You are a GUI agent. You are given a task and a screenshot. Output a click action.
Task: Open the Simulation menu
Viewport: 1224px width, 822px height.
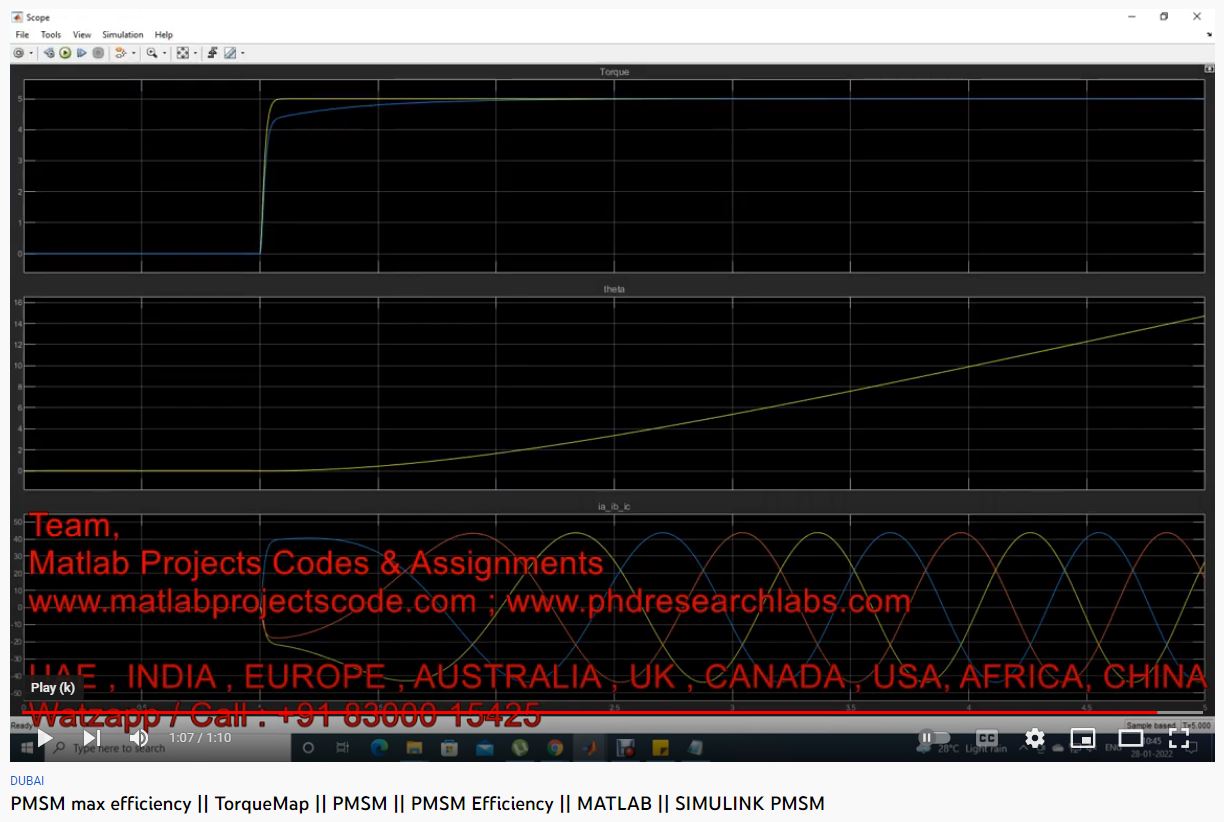coord(122,35)
